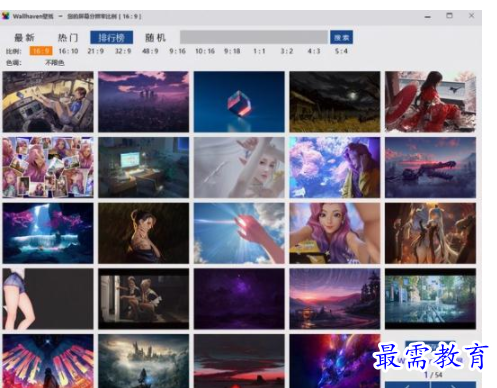Select the 排行榜 tab
The width and height of the screenshot is (497, 388).
click(x=111, y=37)
